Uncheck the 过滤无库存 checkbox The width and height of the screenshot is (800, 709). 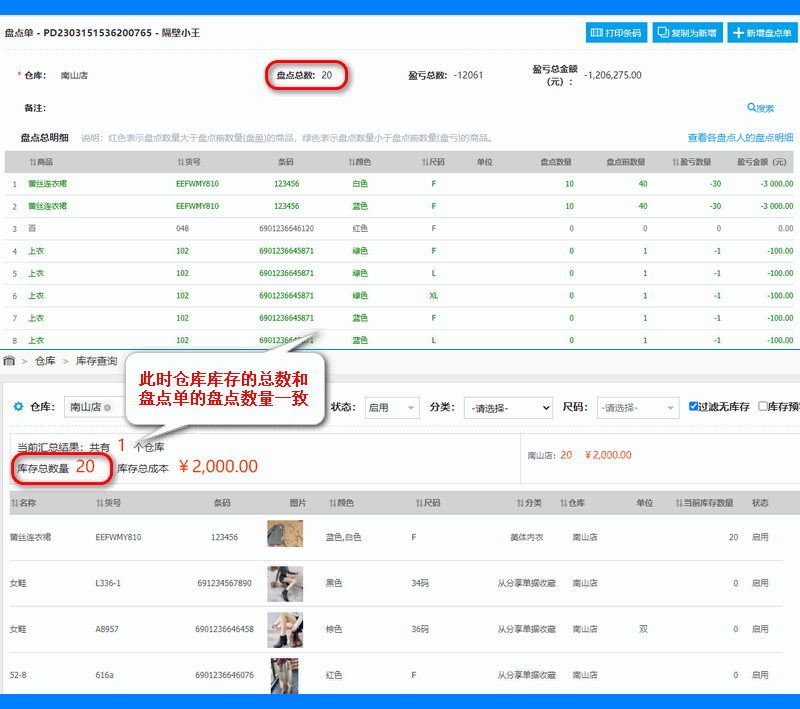[x=693, y=406]
